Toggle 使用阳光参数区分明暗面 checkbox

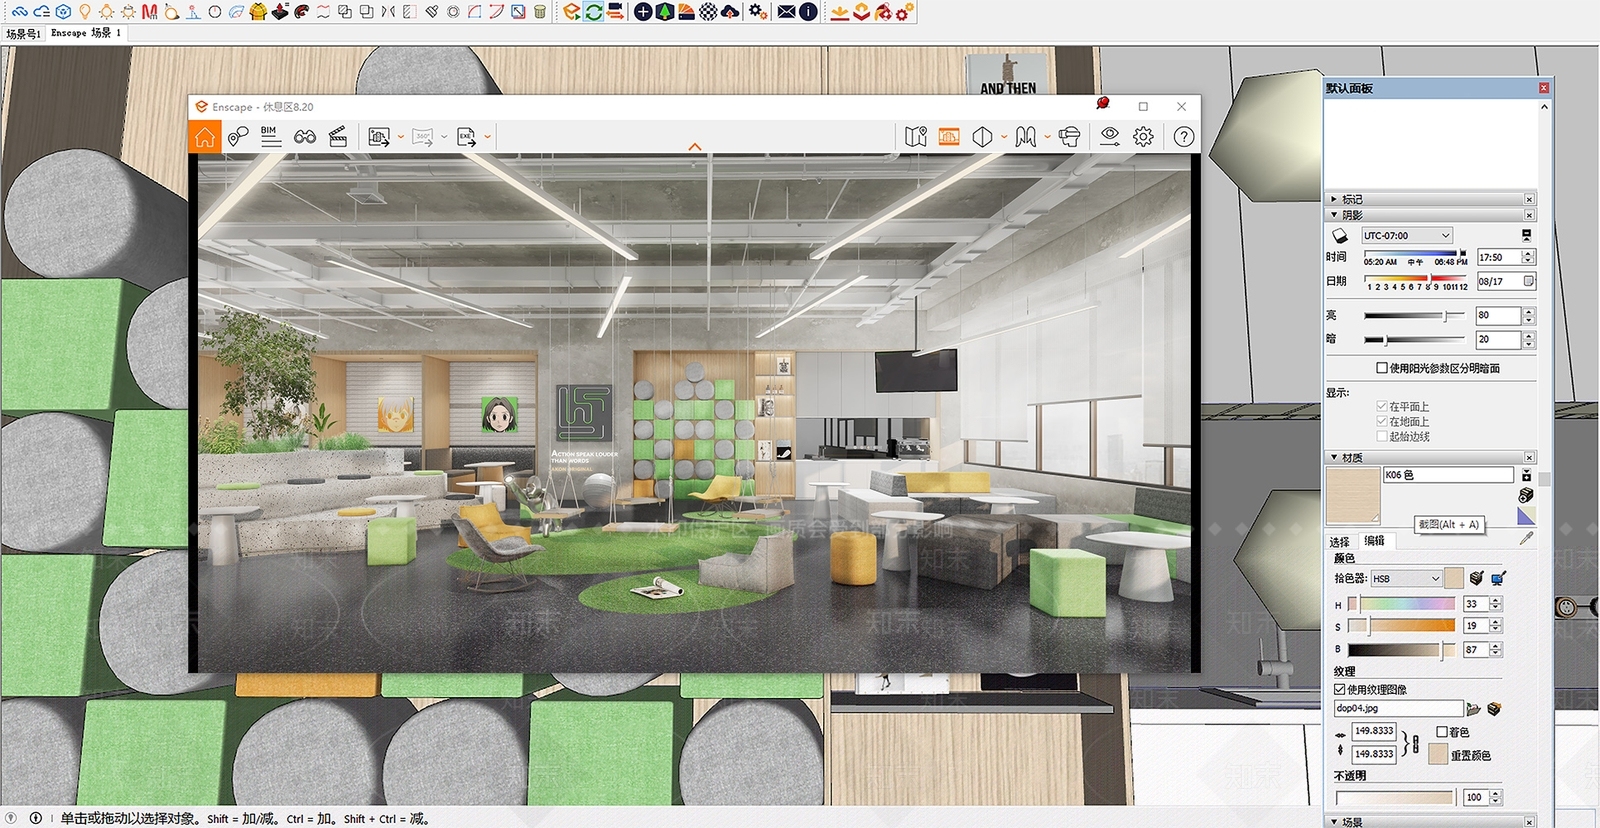coord(1382,368)
